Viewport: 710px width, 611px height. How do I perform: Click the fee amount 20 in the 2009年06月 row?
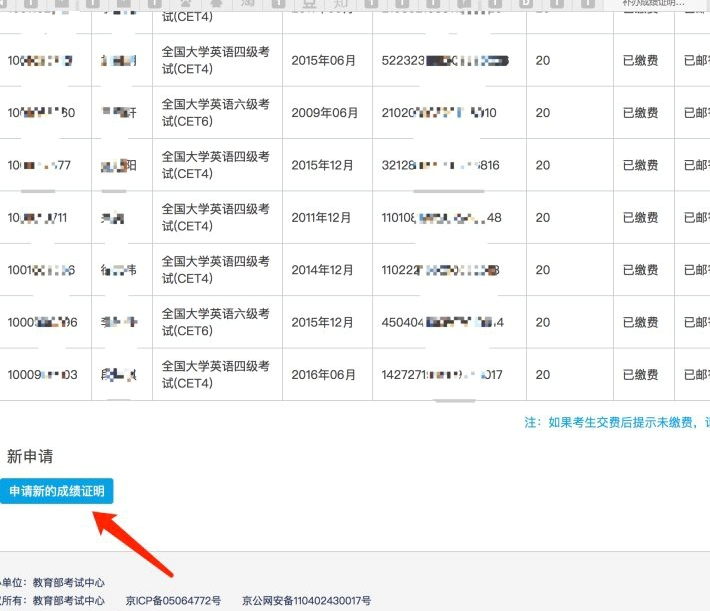[543, 113]
